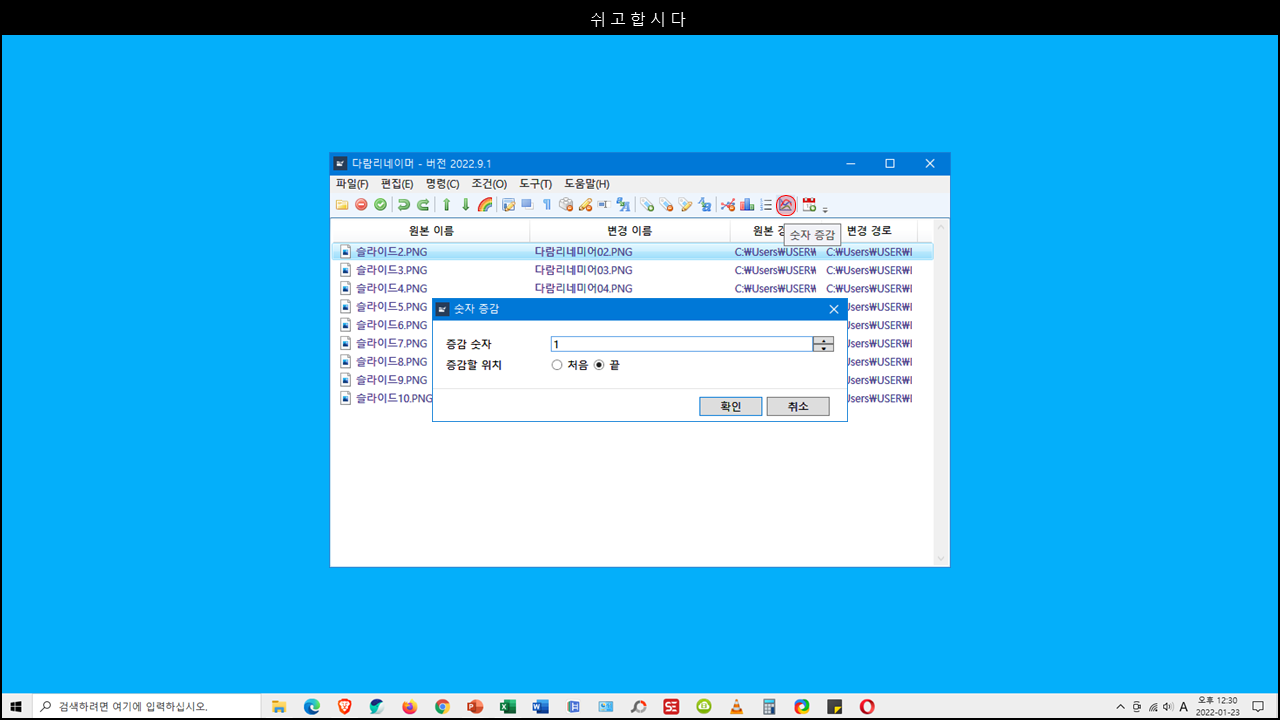This screenshot has height=720, width=1280.
Task: Click the redo arrow icon
Action: point(423,205)
